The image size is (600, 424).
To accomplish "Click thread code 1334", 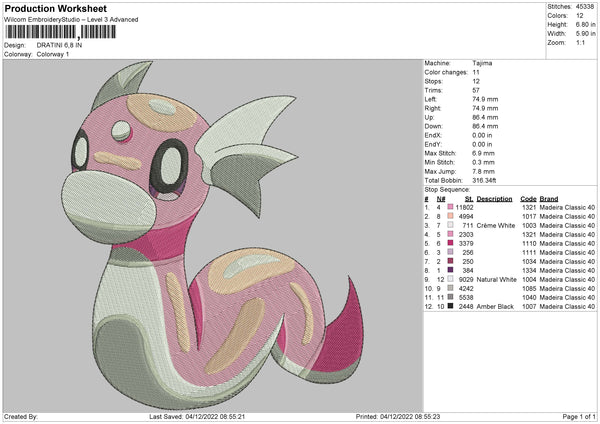I will pos(529,270).
